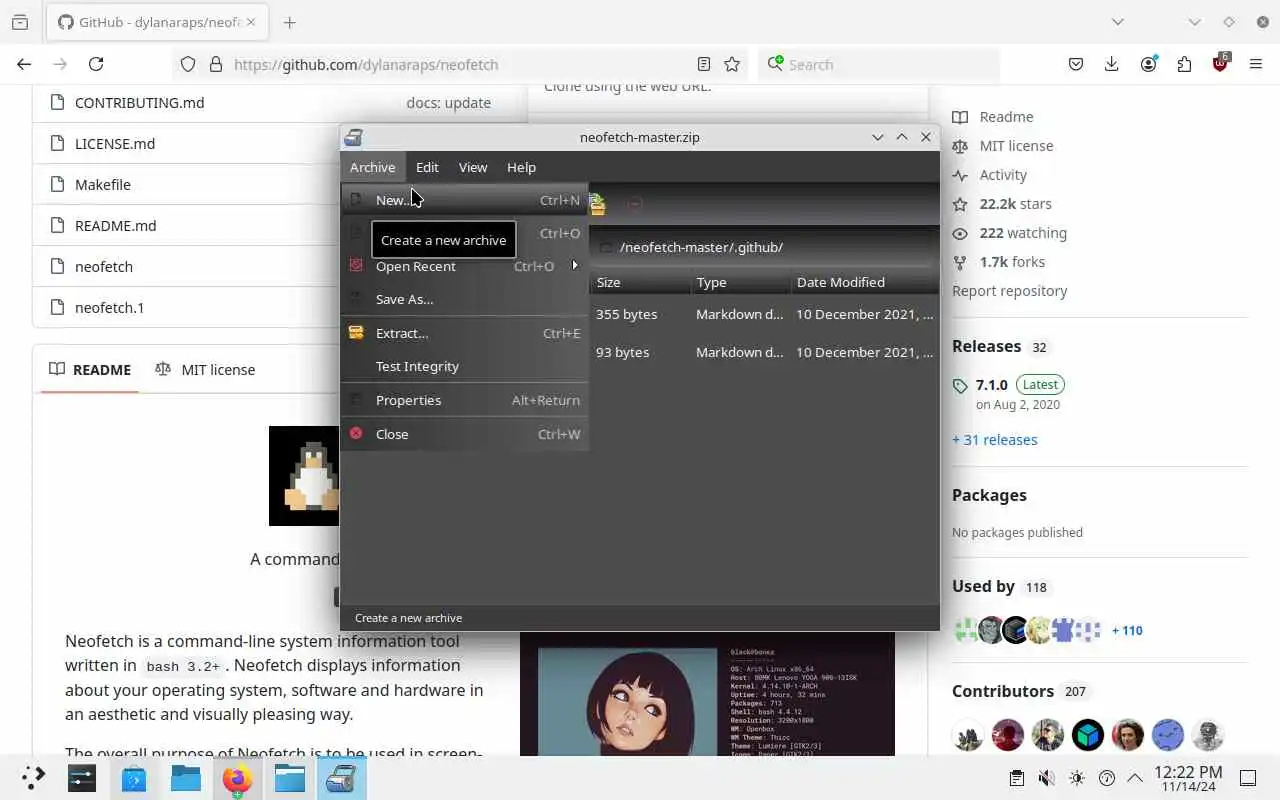The width and height of the screenshot is (1280, 800).
Task: Open the Firefox account icon
Action: (1148, 64)
